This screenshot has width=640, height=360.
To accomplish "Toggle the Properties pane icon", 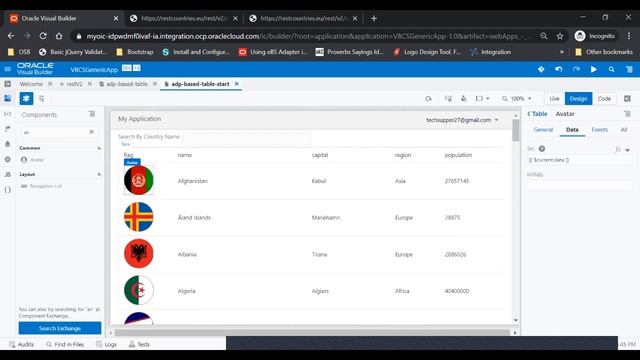I will pyautogui.click(x=627, y=98).
